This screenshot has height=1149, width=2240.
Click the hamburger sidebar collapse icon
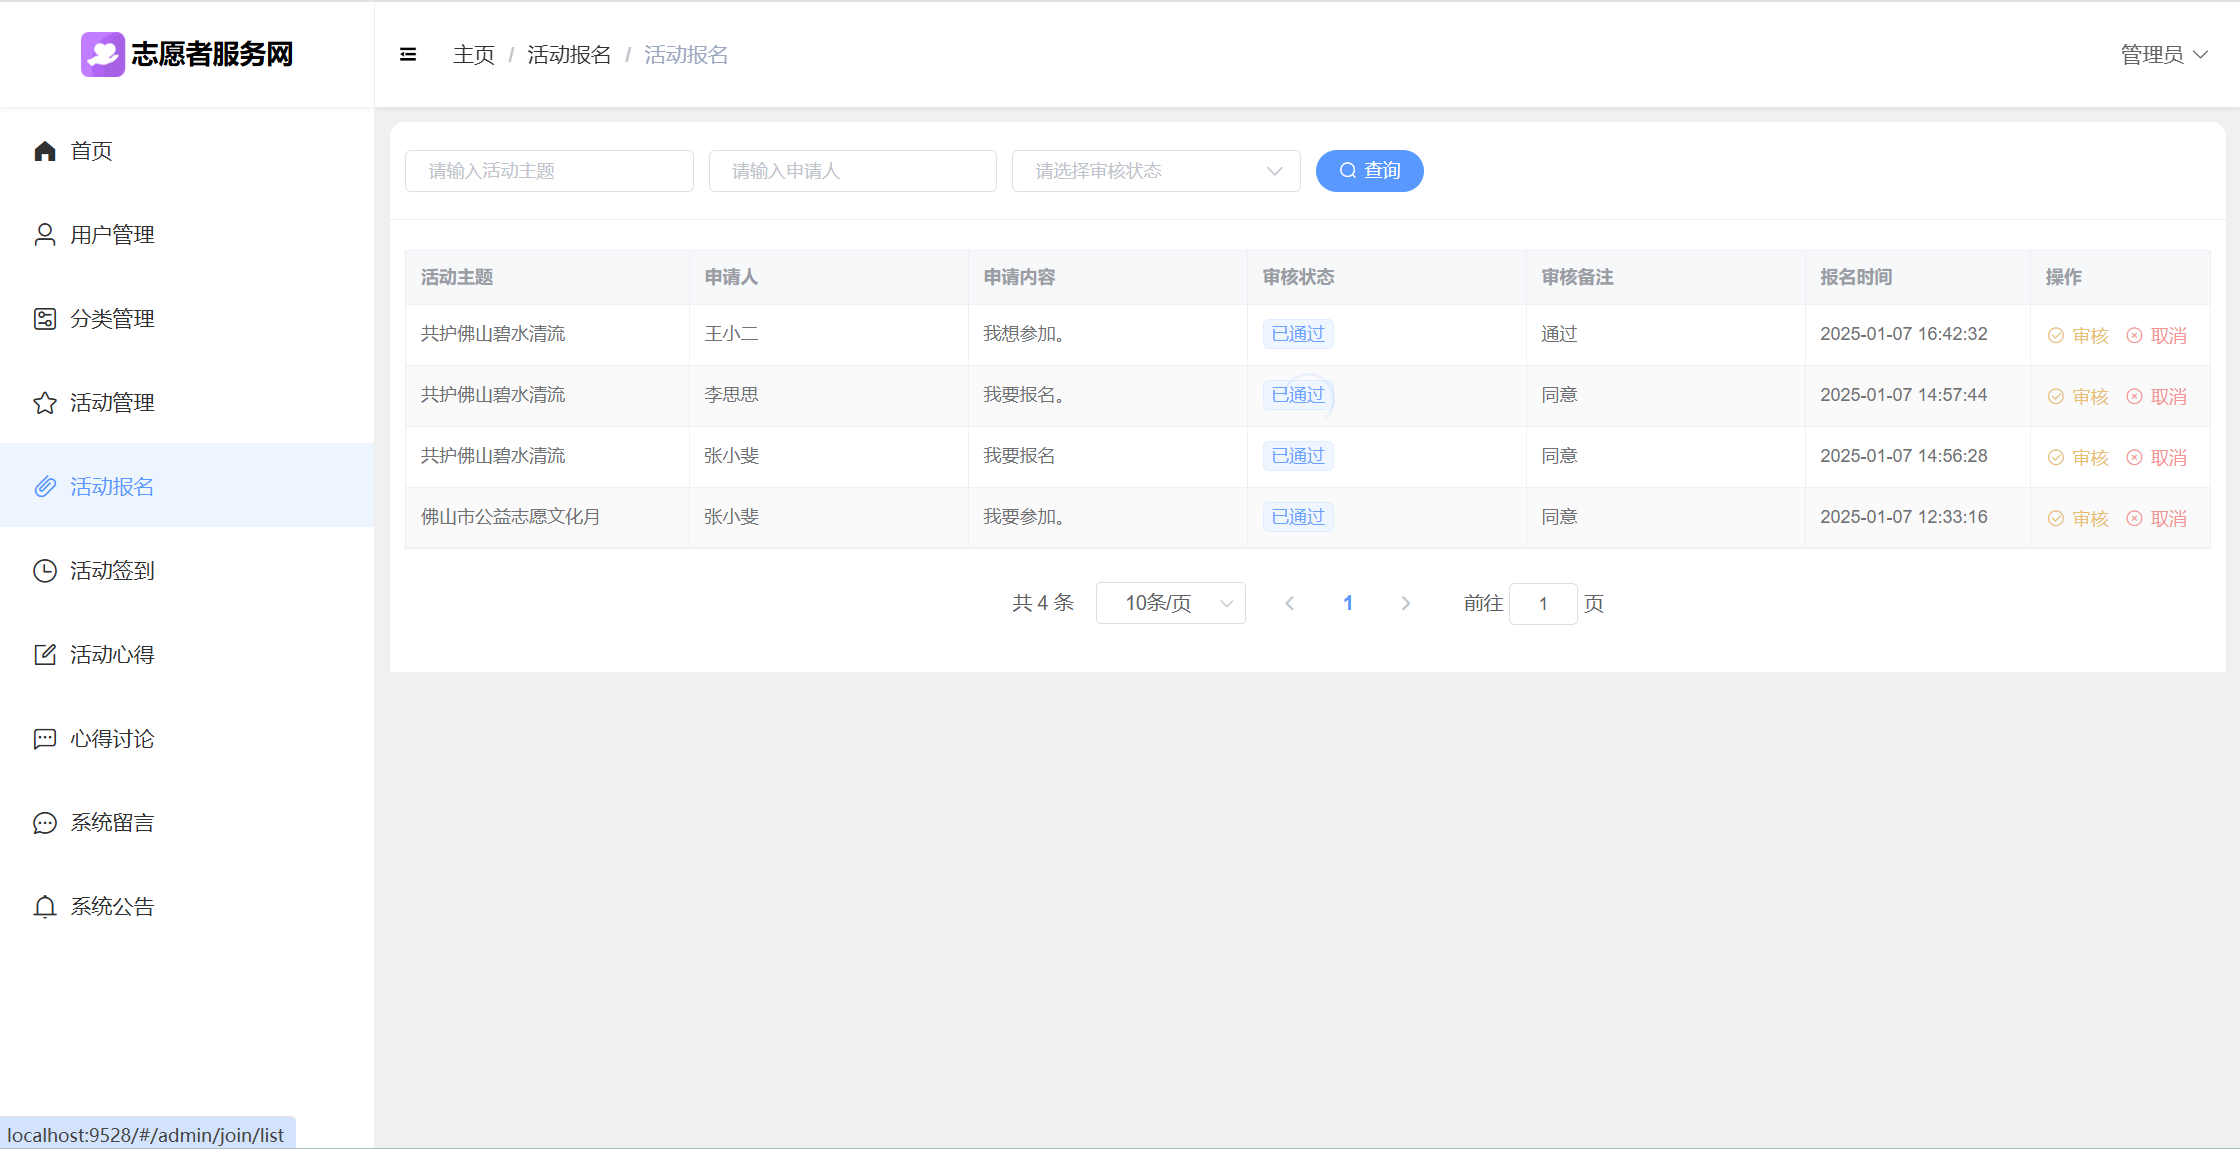(x=408, y=55)
